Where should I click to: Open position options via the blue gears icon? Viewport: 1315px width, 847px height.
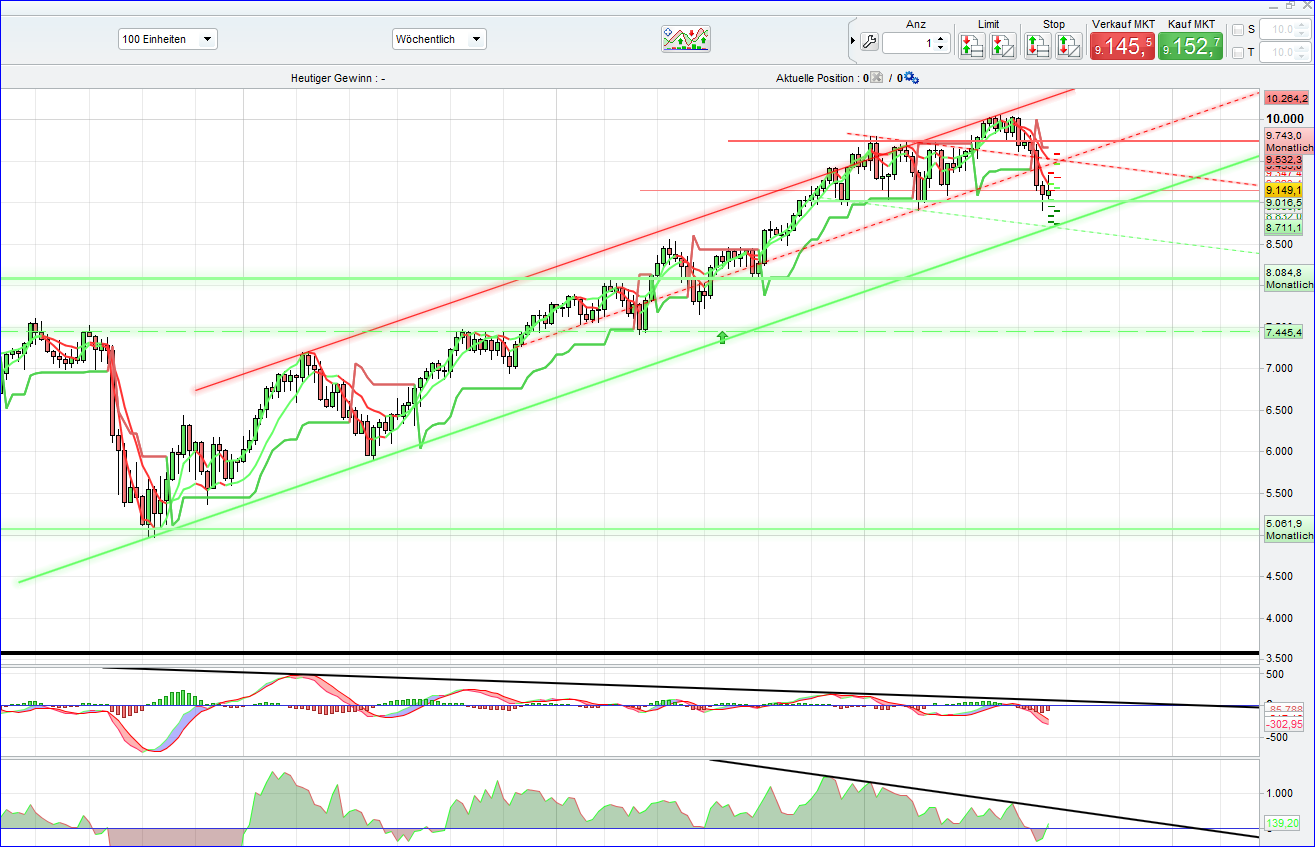tap(911, 77)
